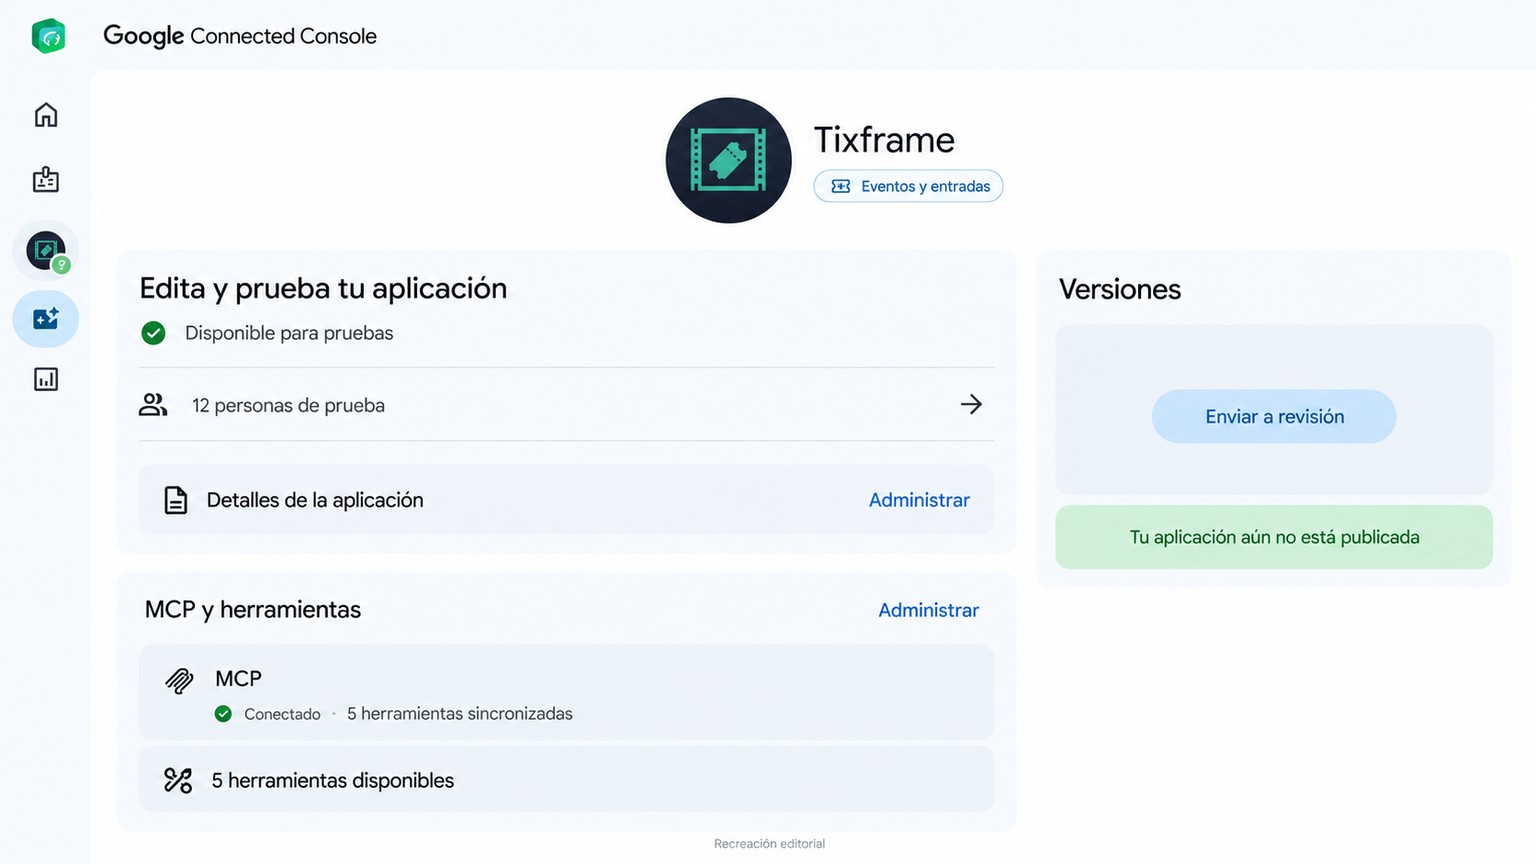The width and height of the screenshot is (1536, 864).
Task: Click the Tixframe app title
Action: point(884,140)
